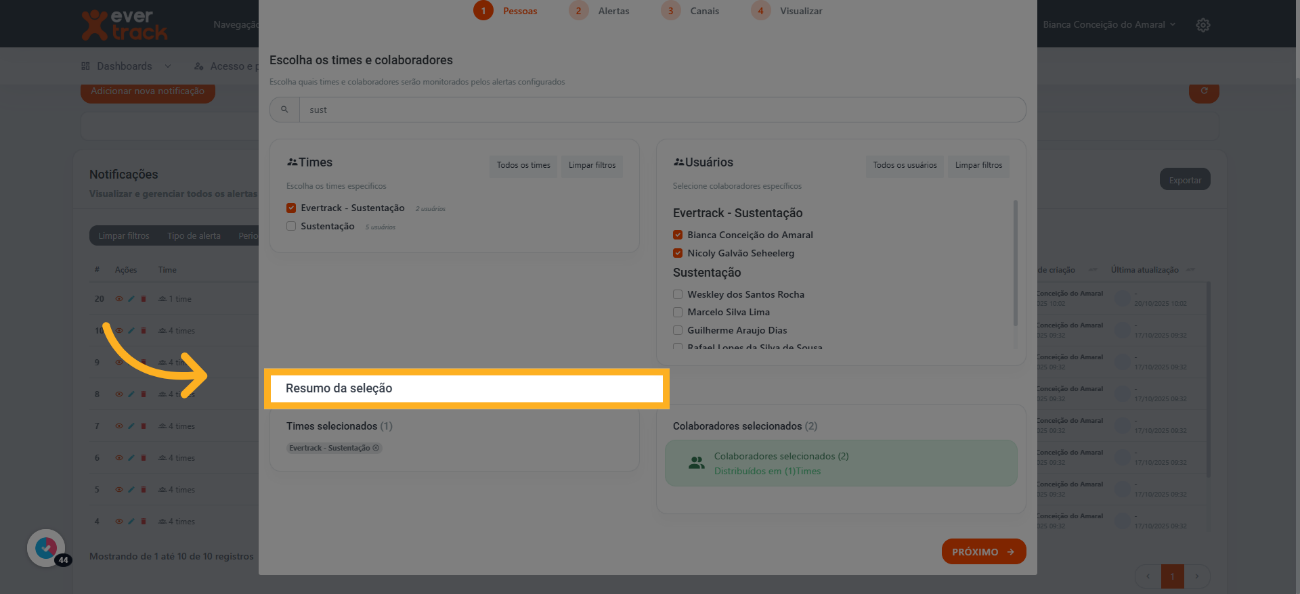This screenshot has height=594, width=1300.
Task: Expand the Dashboards dropdown menu
Action: pyautogui.click(x=125, y=66)
